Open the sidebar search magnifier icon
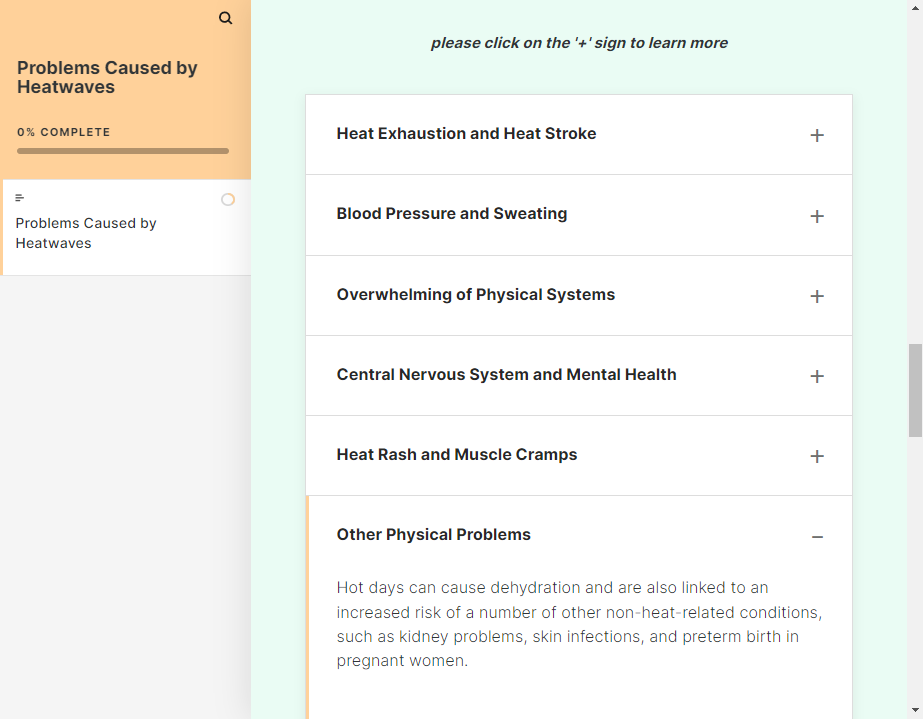The image size is (924, 722). 225,18
